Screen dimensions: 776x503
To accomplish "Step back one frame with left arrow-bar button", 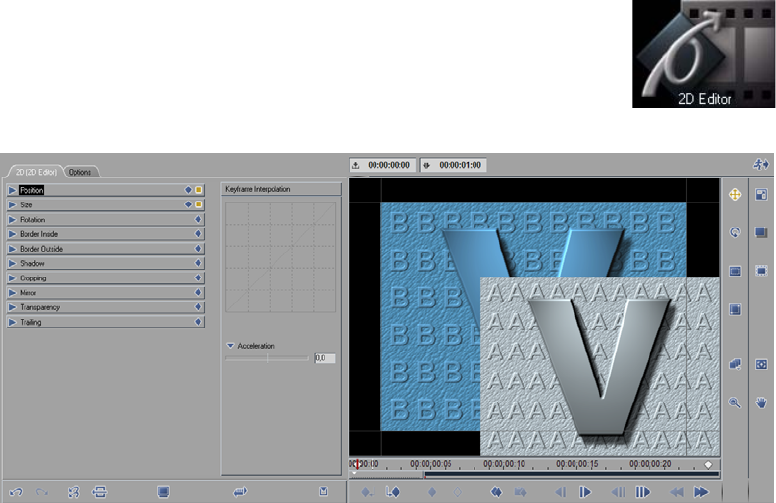I will click(561, 492).
